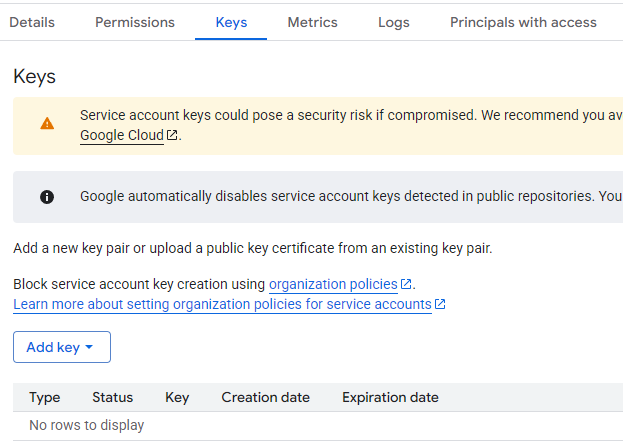Go to the Metrics tab
The image size is (623, 442).
312,22
